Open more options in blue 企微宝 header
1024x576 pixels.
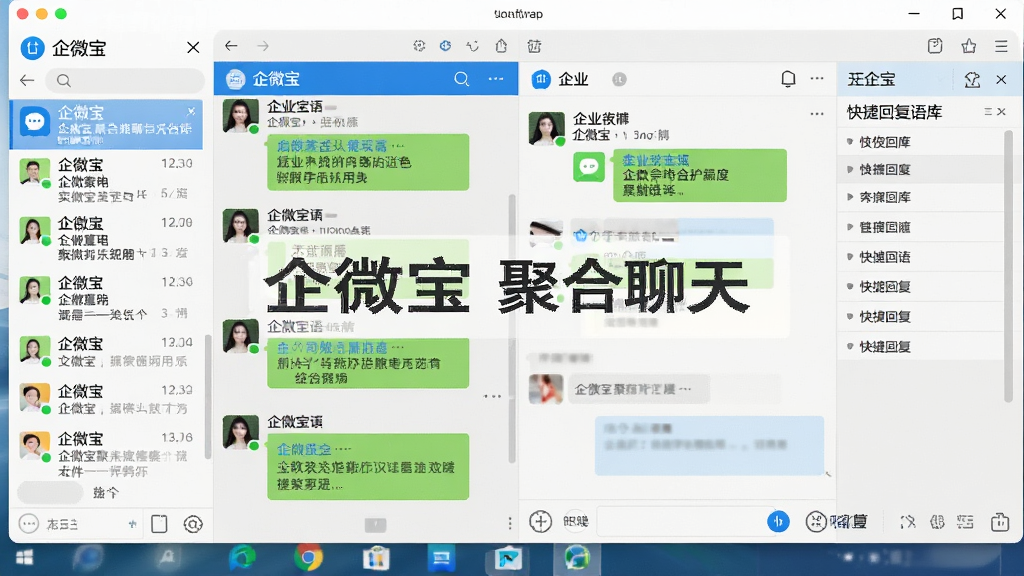point(496,79)
